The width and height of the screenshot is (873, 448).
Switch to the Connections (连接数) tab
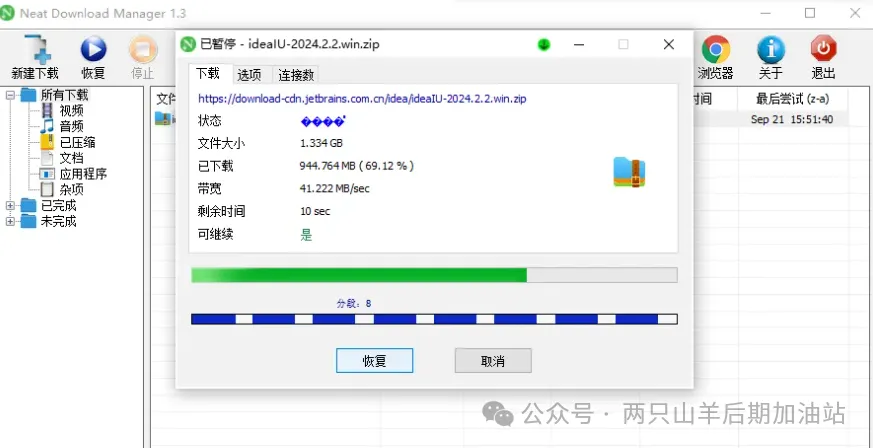click(296, 75)
